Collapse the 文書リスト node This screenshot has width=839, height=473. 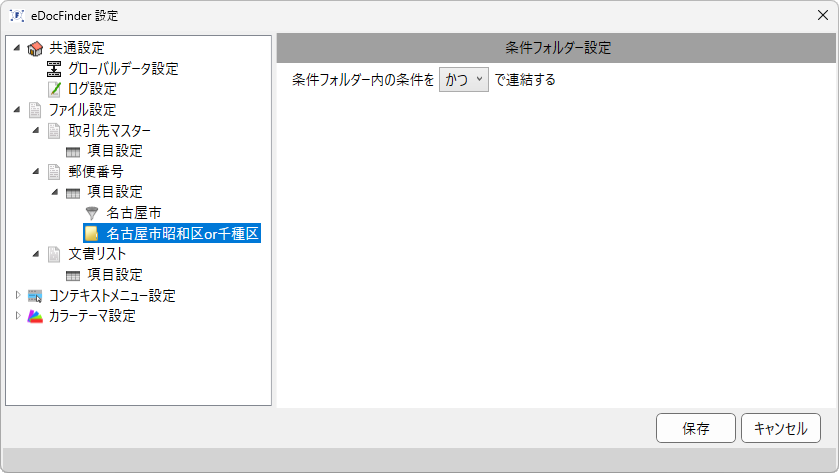(36, 254)
